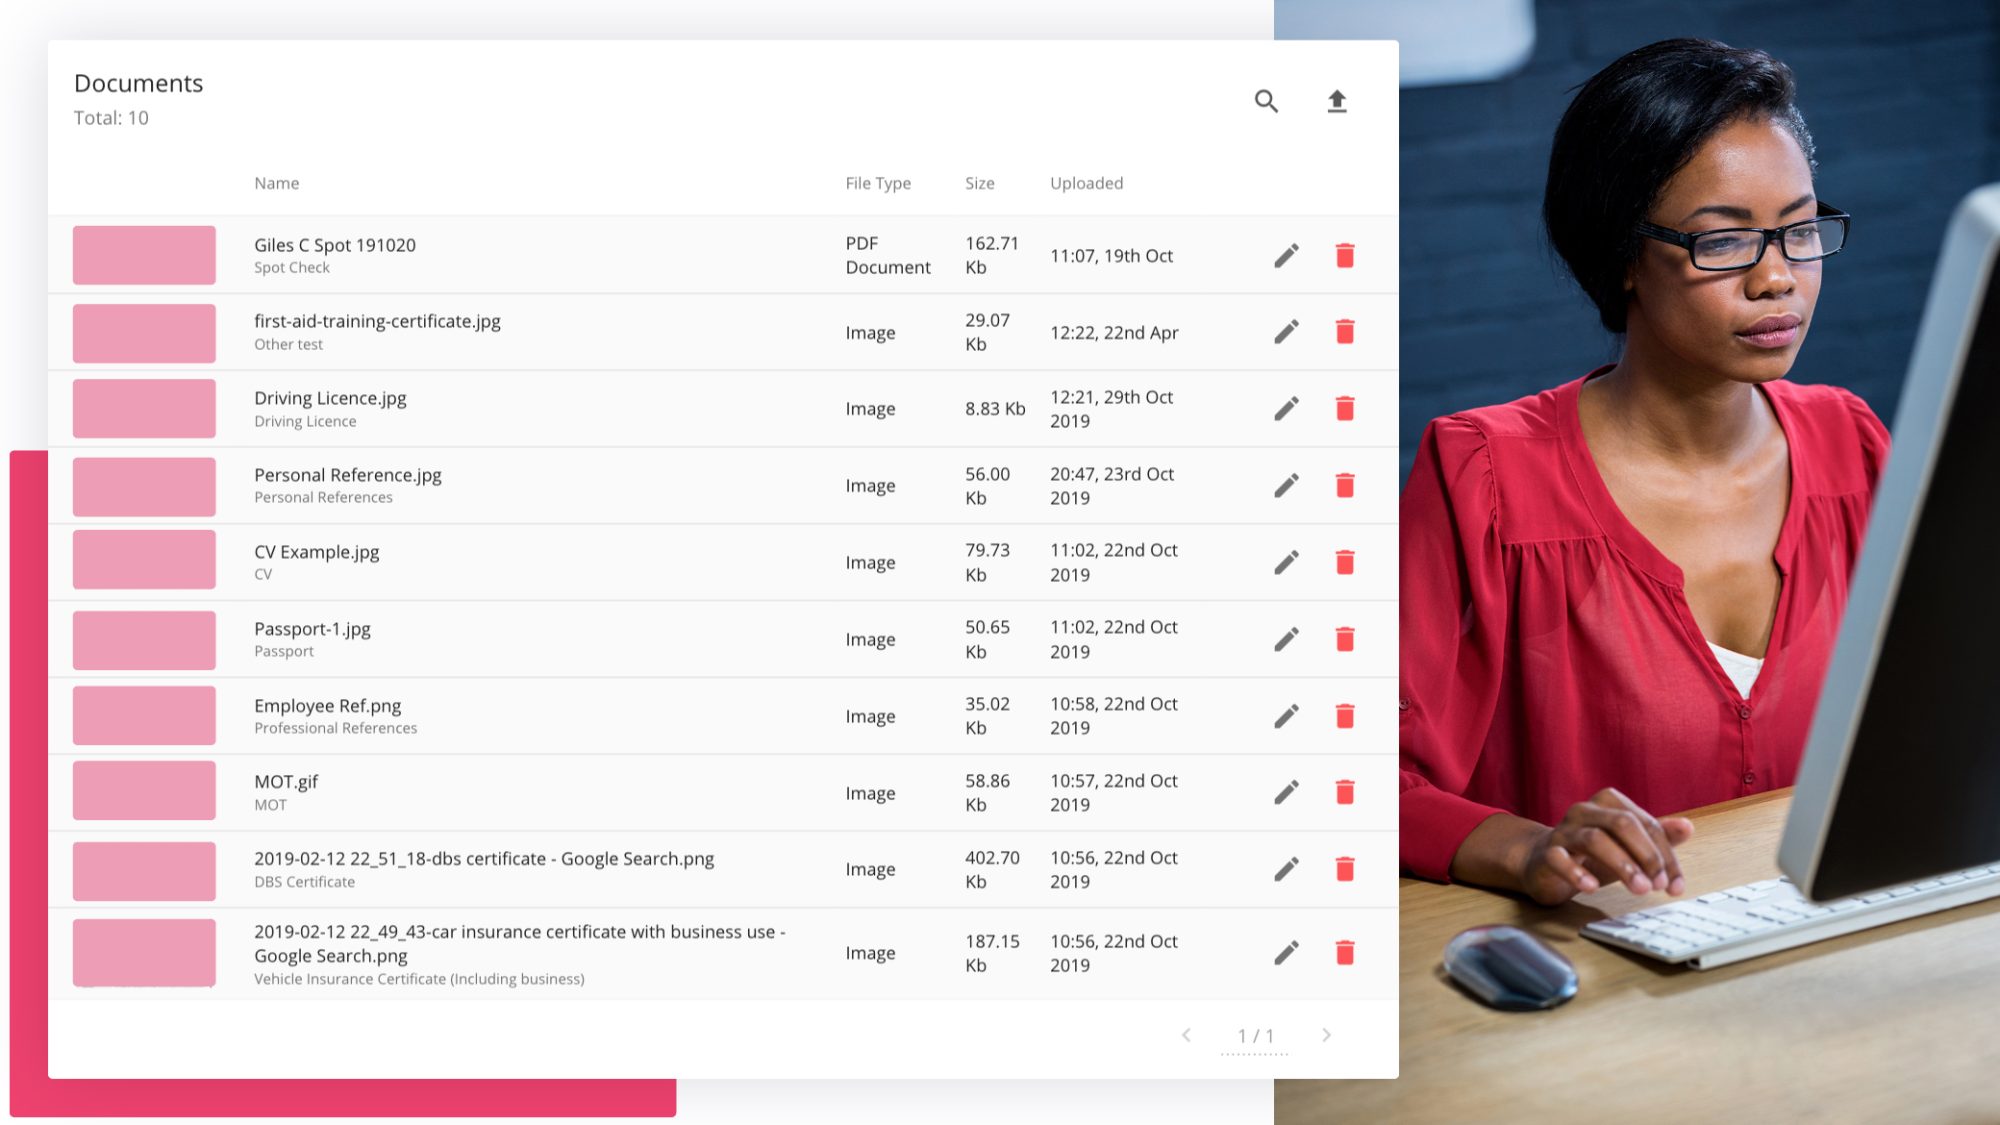Open thumbnail for Passport-1.jpg
The width and height of the screenshot is (2000, 1125).
144,640
